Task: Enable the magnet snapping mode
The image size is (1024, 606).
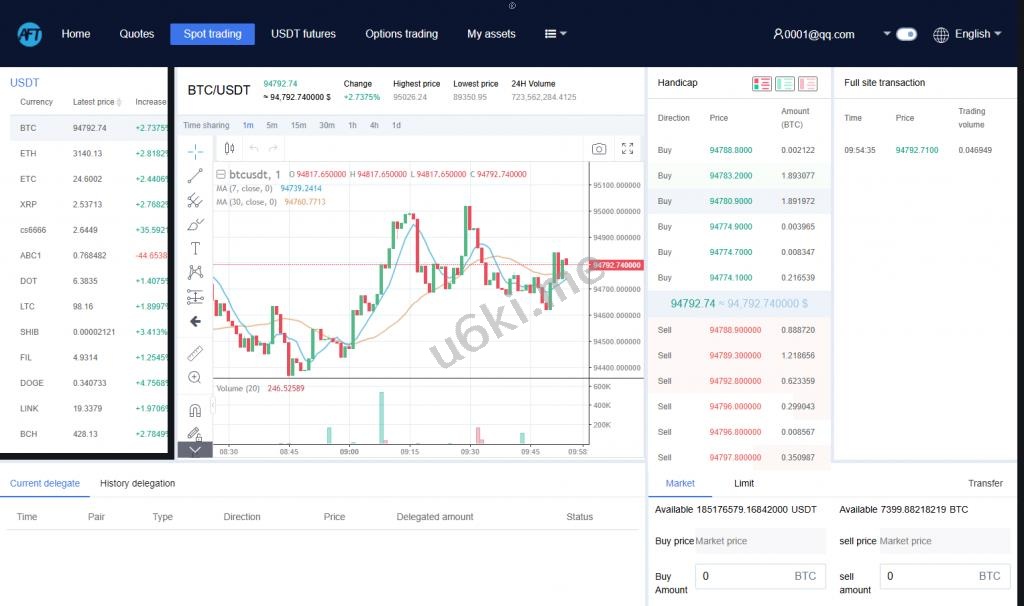Action: tap(195, 410)
